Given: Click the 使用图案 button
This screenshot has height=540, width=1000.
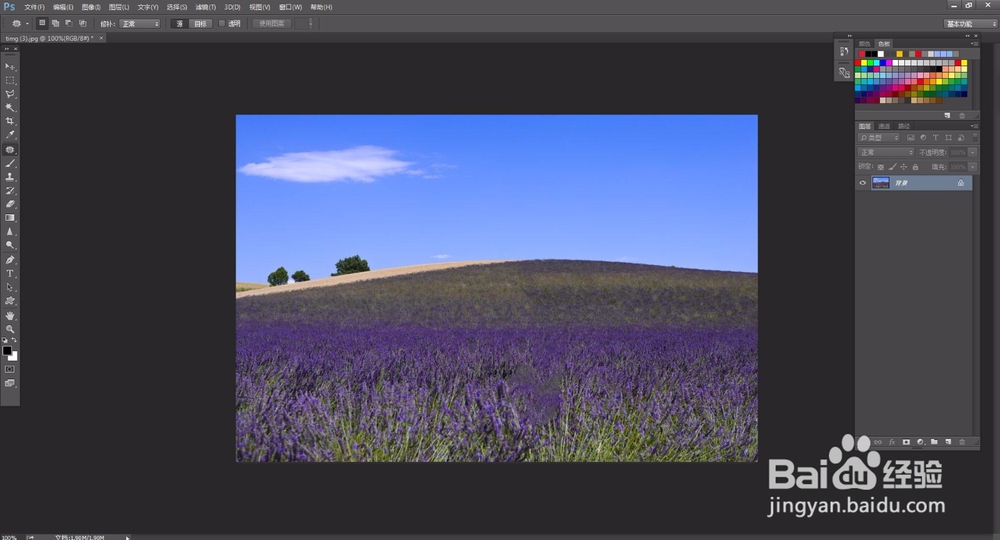Looking at the screenshot, I should coord(272,24).
